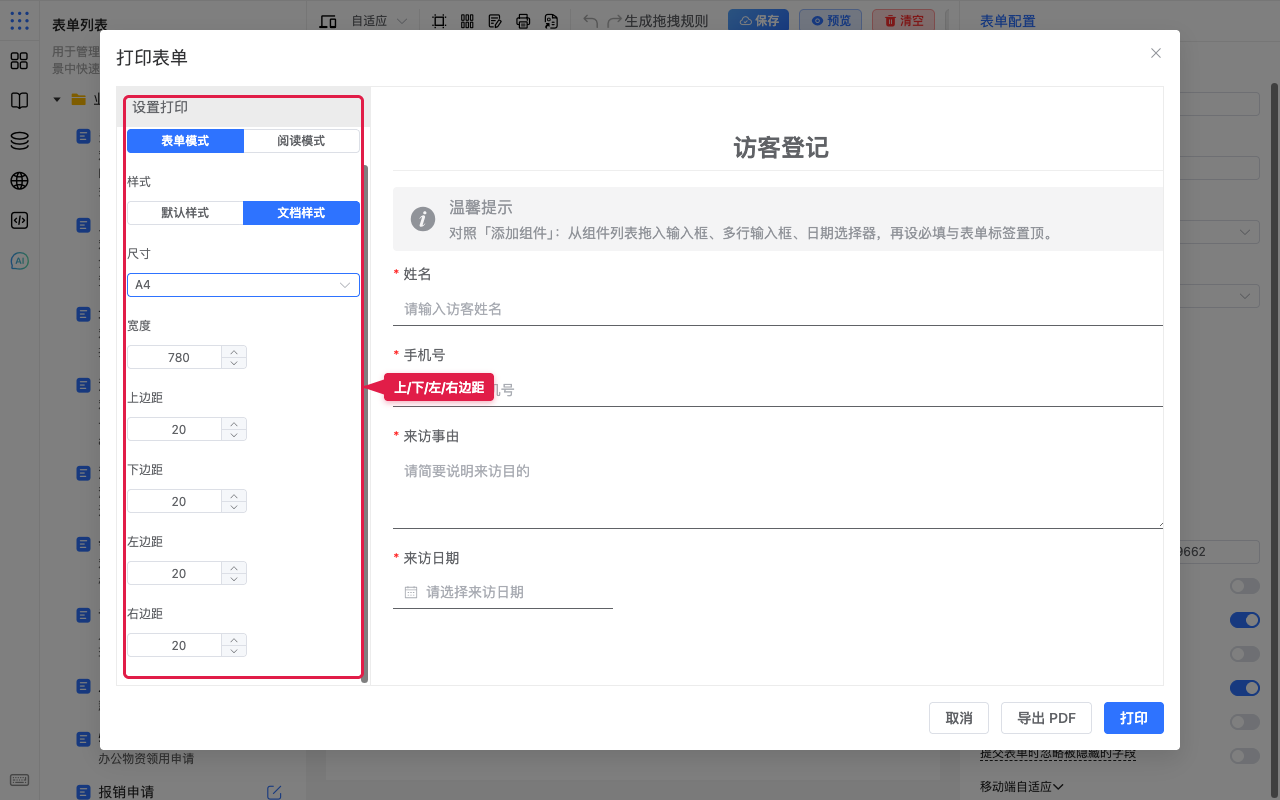
Task: Click the keyboard icon at sidebar bottom
Action: pyautogui.click(x=19, y=780)
